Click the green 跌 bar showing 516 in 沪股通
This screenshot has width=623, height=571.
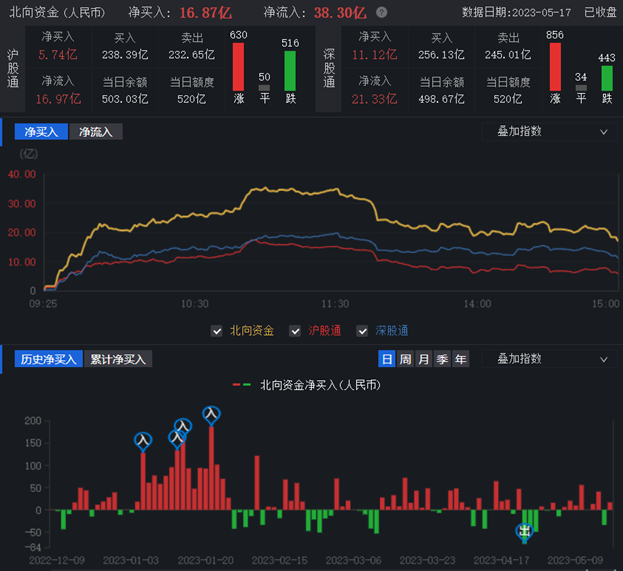(290, 71)
